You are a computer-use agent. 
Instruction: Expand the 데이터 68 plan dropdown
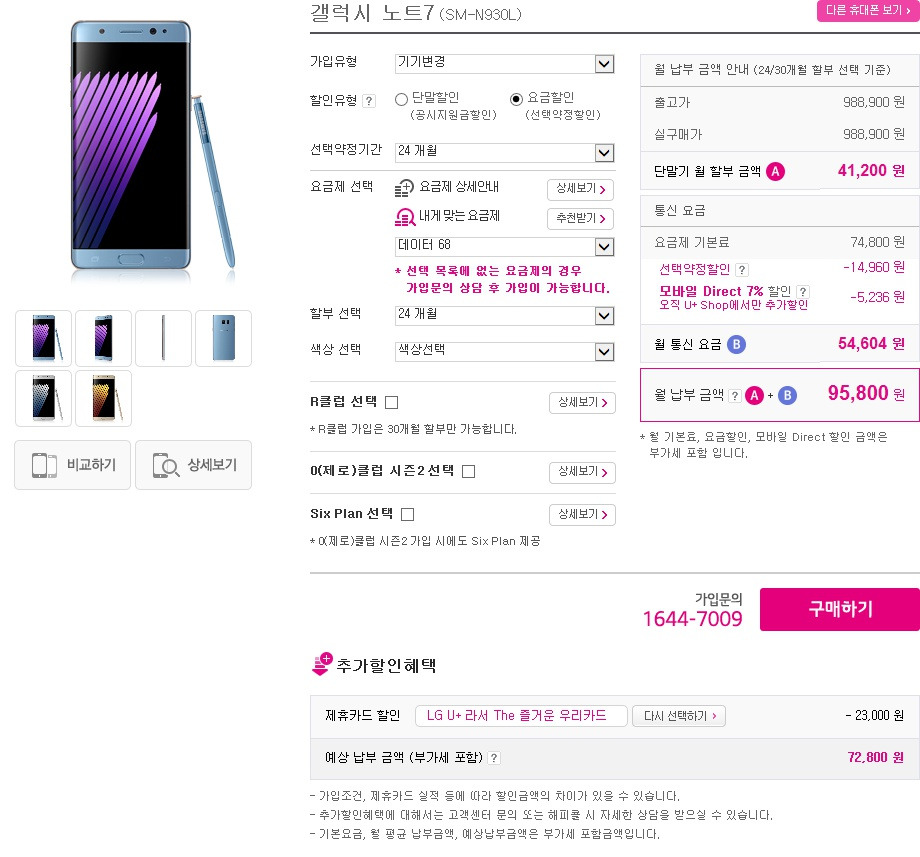point(505,246)
